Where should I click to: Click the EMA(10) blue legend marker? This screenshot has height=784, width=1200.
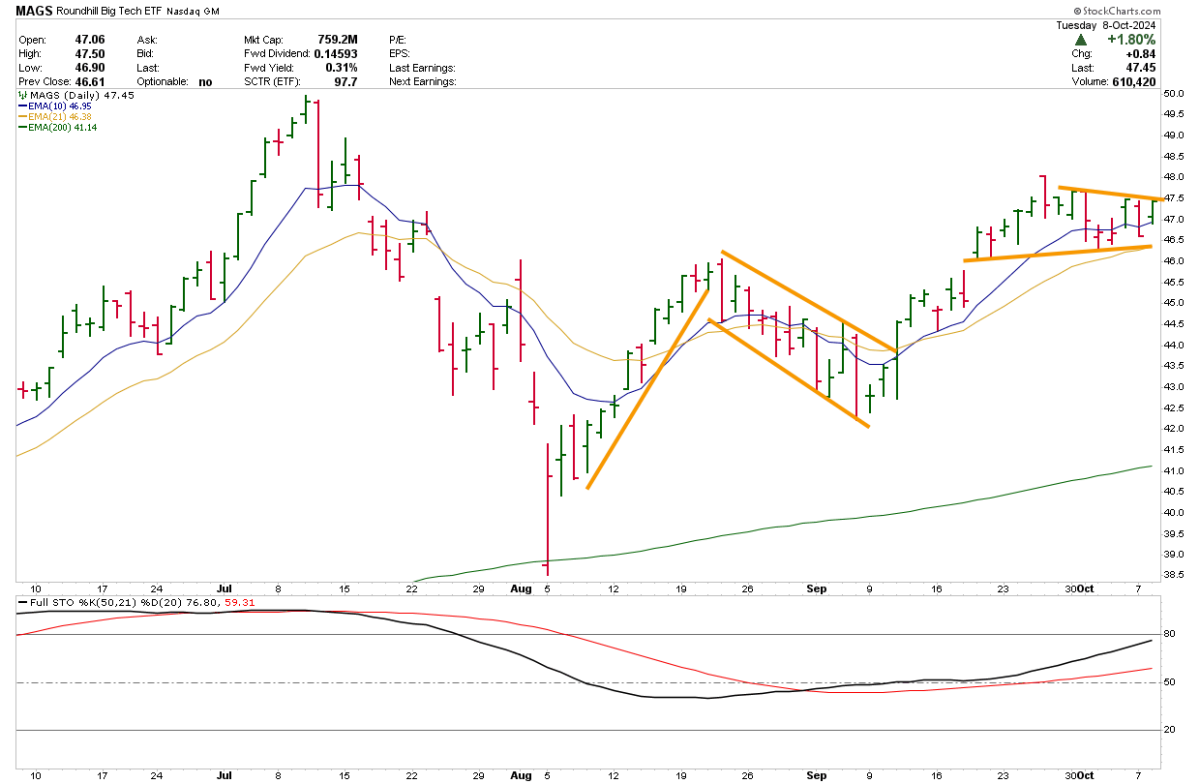click(23, 105)
